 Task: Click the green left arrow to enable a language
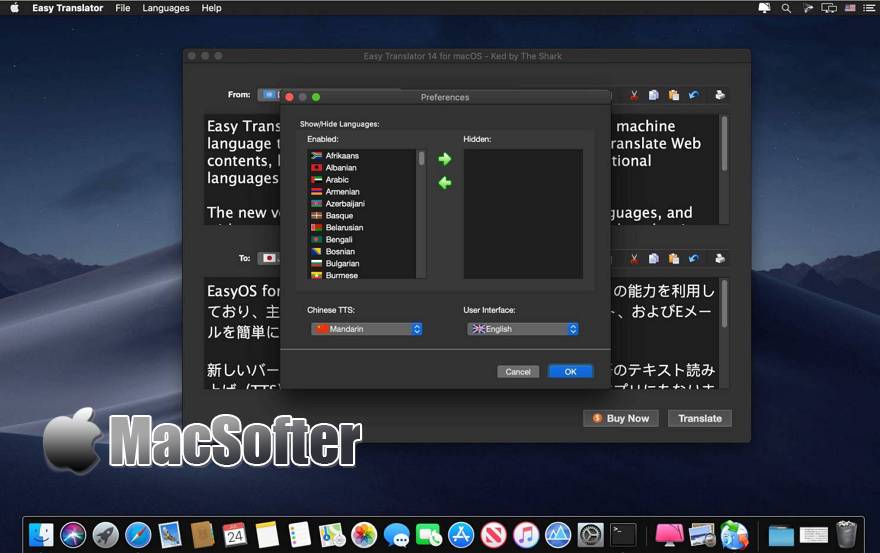point(444,183)
